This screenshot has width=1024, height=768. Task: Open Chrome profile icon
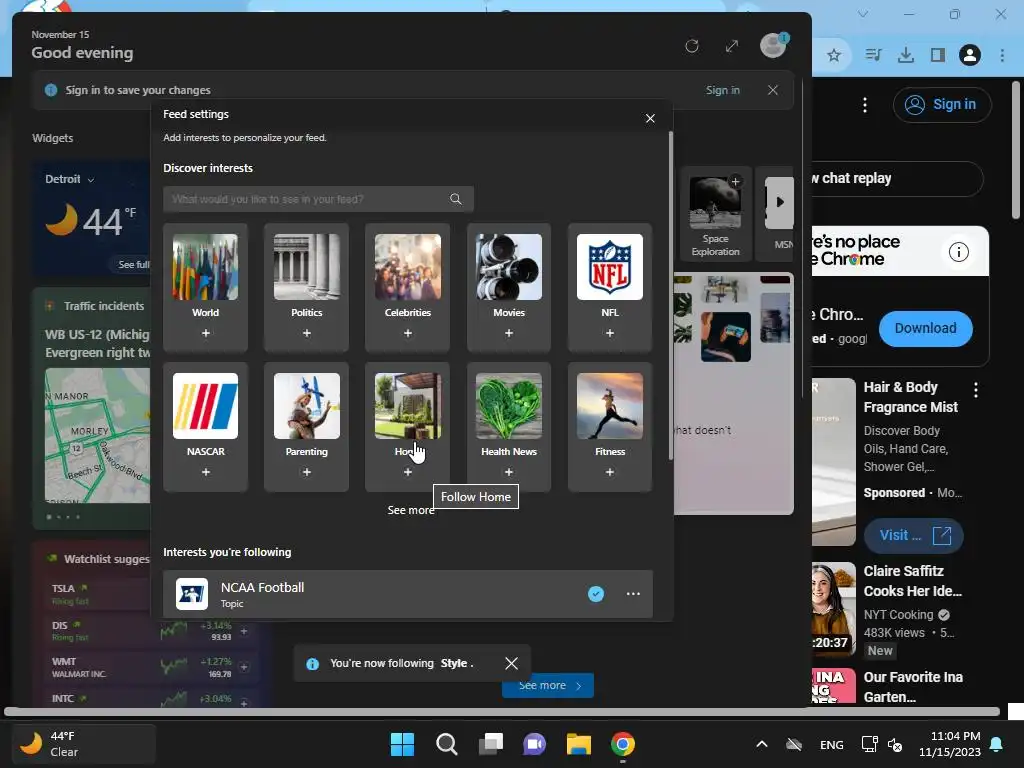[x=970, y=56]
